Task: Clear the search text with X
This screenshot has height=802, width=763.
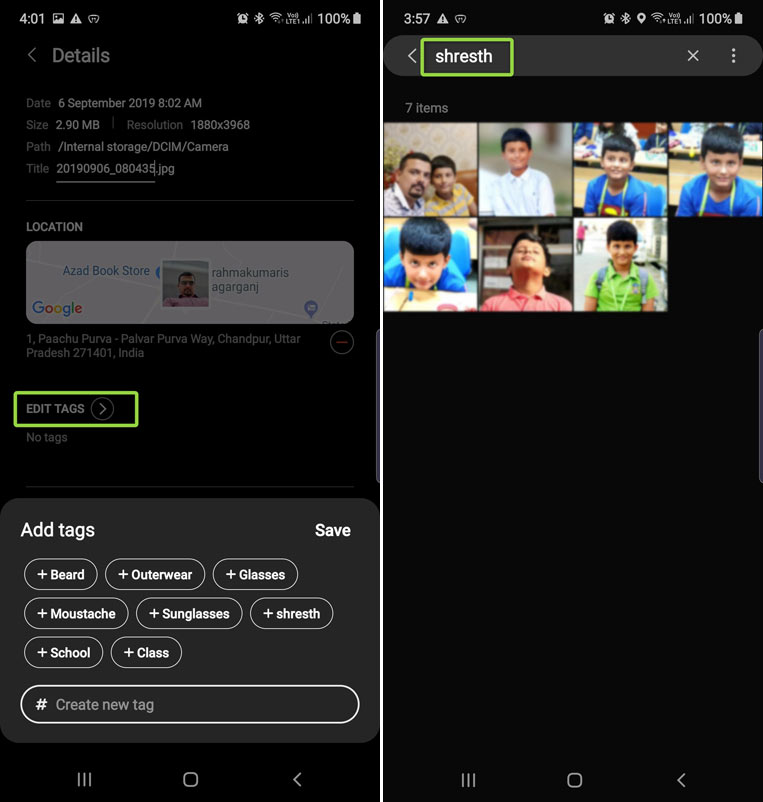Action: pos(693,56)
